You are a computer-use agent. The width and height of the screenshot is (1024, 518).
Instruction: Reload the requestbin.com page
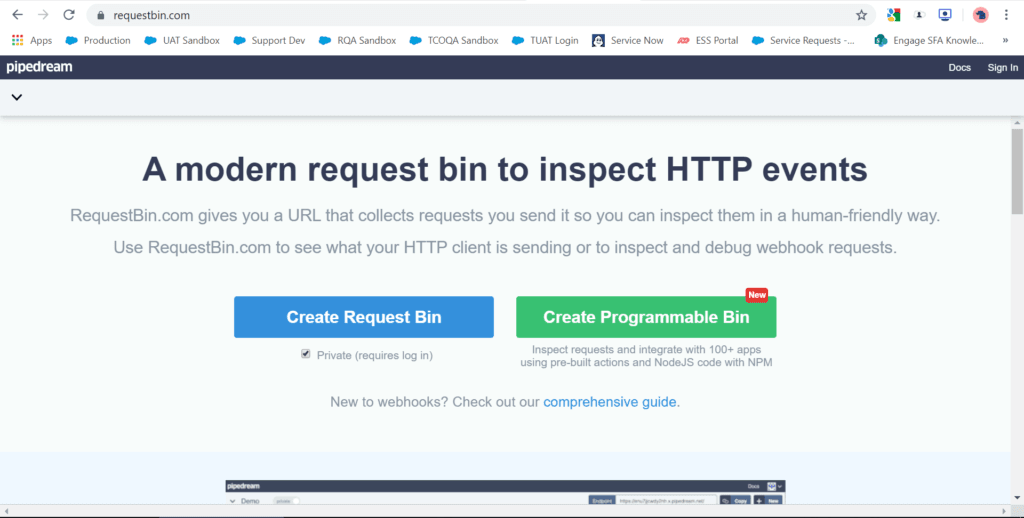(x=69, y=14)
